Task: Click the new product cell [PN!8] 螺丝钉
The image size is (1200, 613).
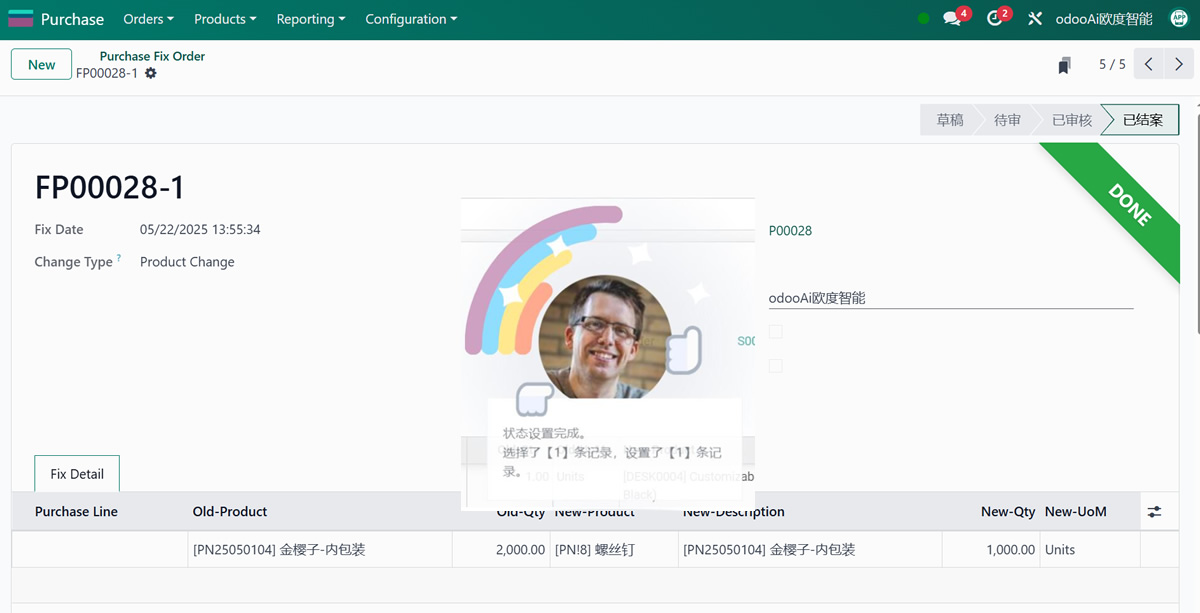Action: pyautogui.click(x=614, y=550)
